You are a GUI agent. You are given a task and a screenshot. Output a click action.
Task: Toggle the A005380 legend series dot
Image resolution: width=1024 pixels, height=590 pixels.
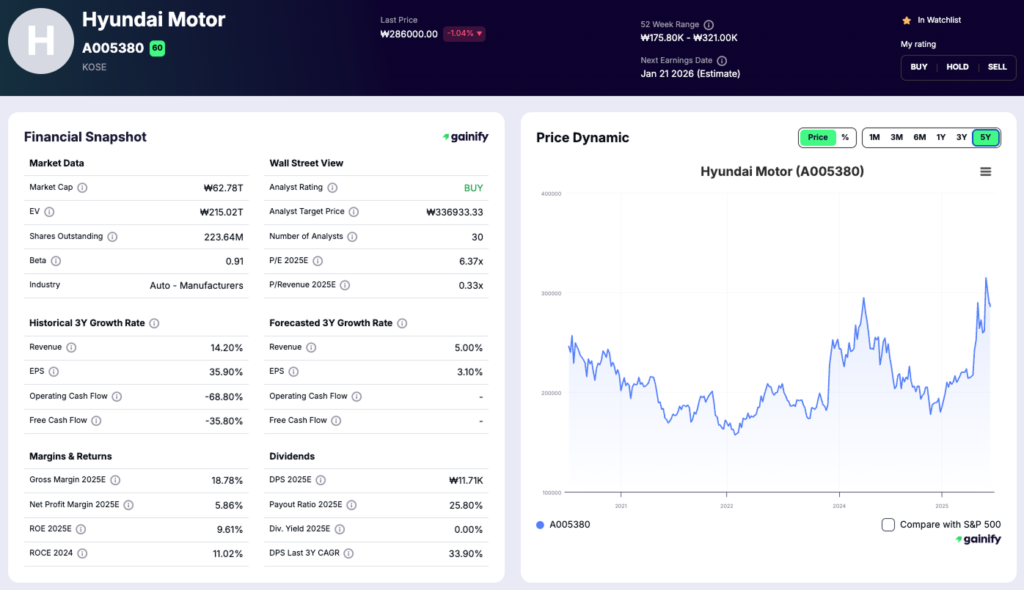coord(541,524)
